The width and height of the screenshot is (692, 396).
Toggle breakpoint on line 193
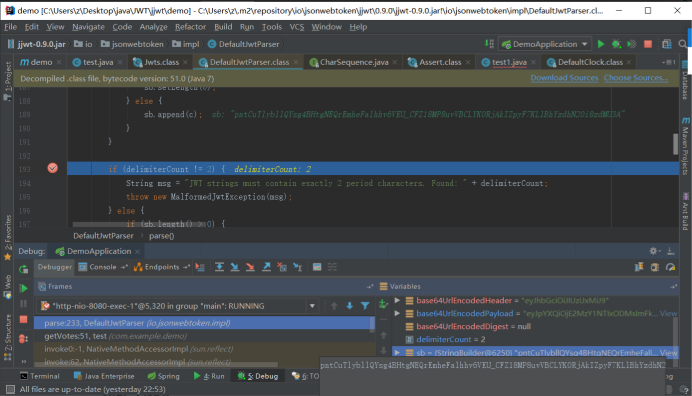(53, 168)
